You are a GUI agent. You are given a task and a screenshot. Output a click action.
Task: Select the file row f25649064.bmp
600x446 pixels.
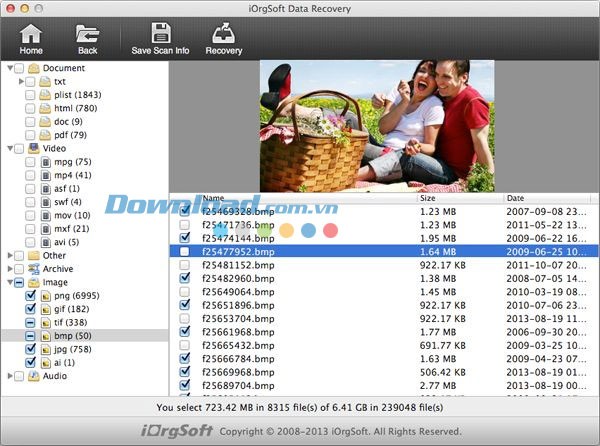384,292
